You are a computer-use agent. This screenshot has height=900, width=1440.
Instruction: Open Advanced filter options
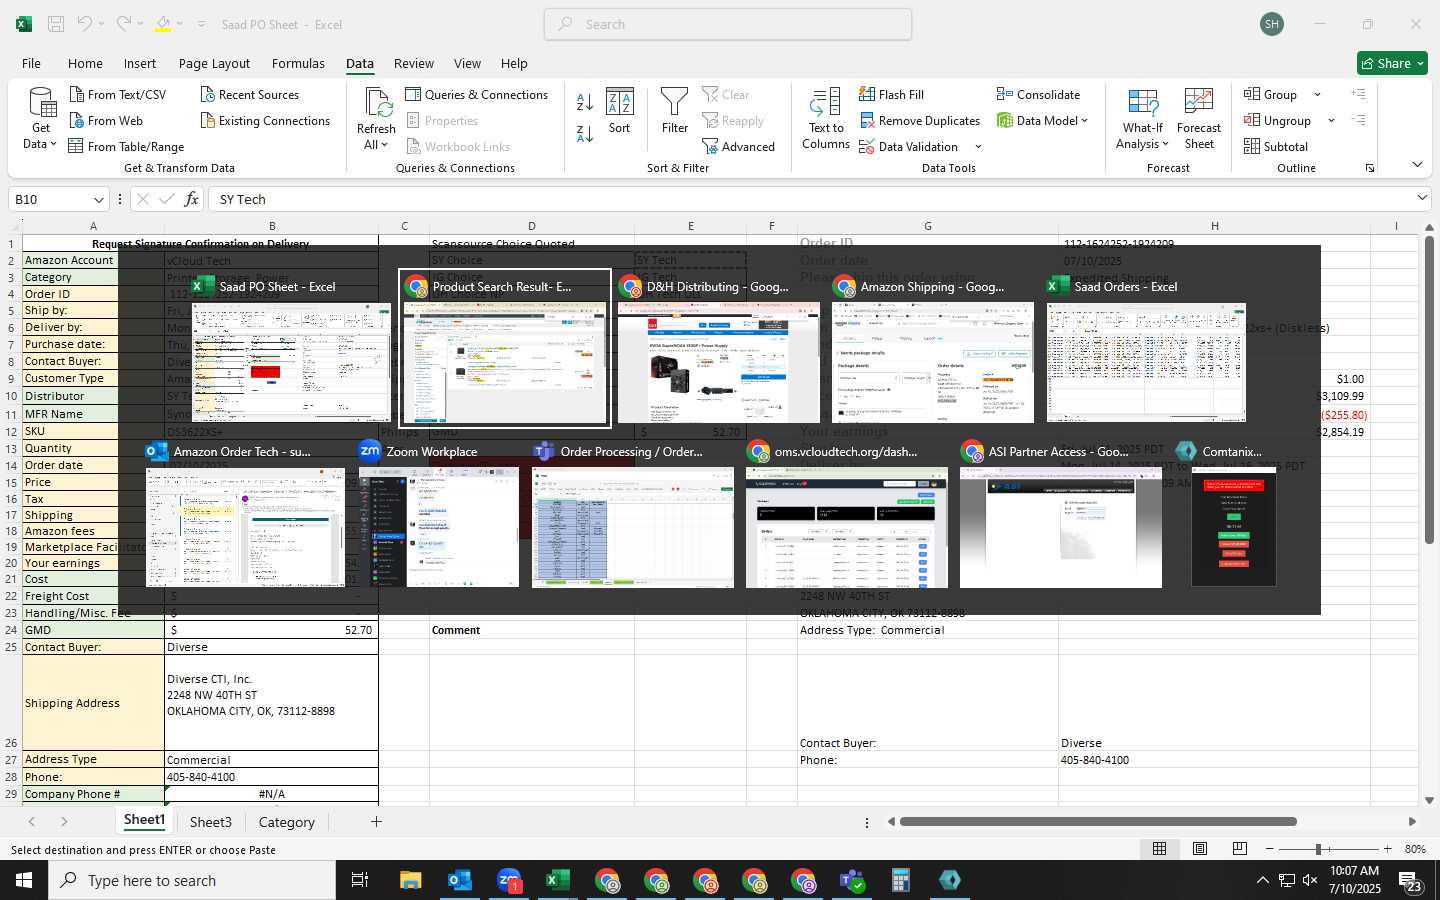coord(739,146)
